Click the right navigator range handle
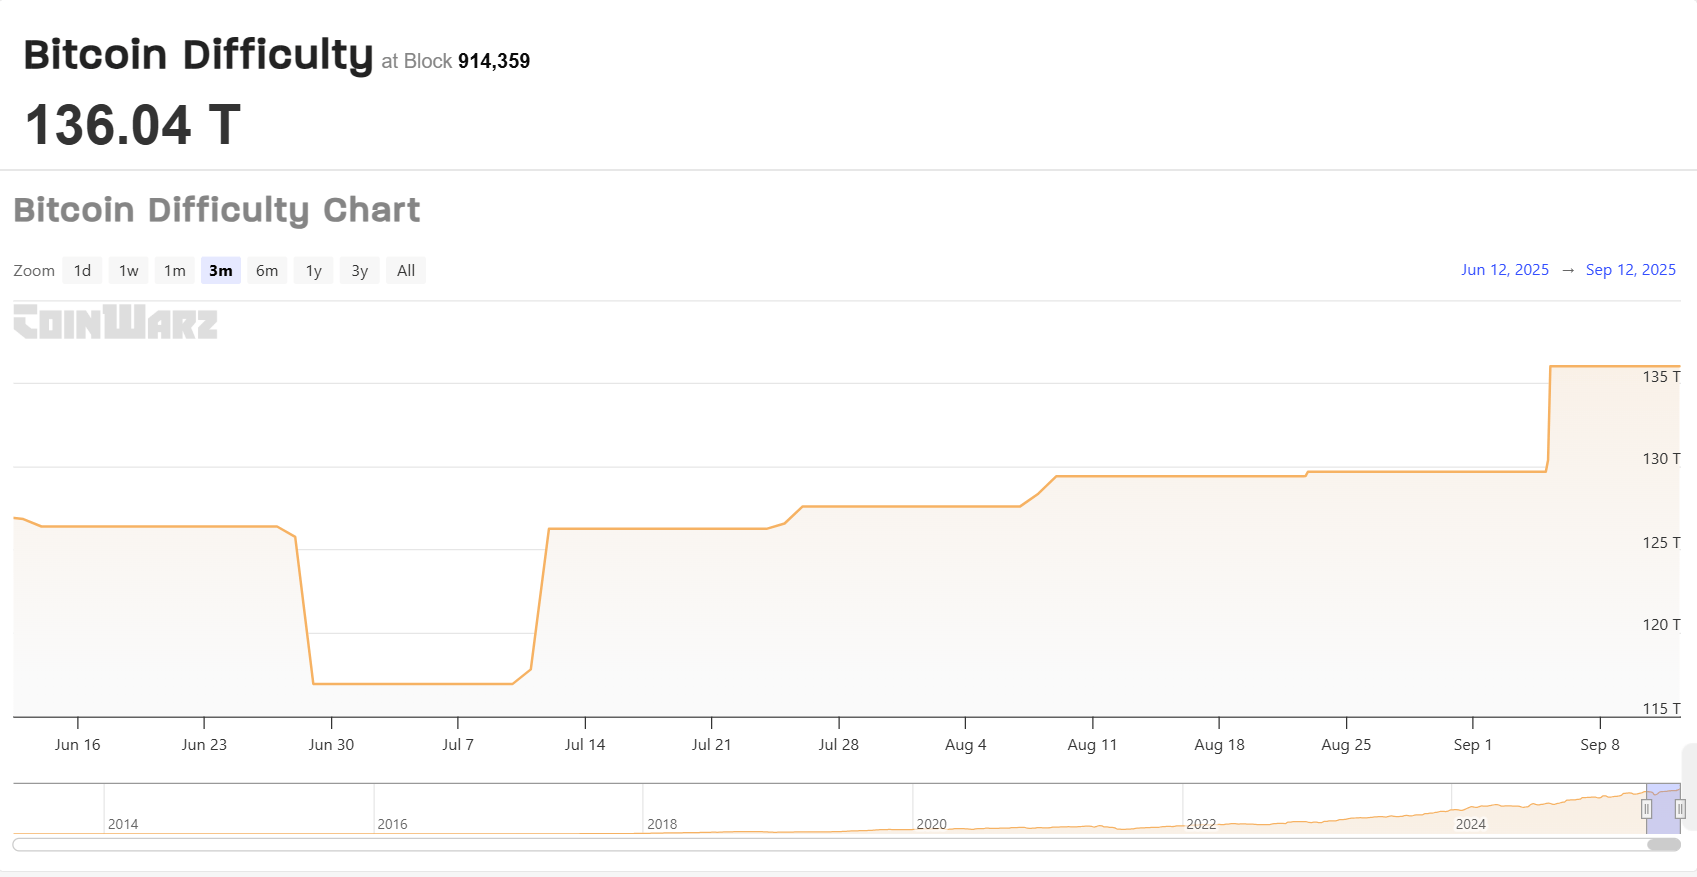This screenshot has height=877, width=1697. [1680, 809]
